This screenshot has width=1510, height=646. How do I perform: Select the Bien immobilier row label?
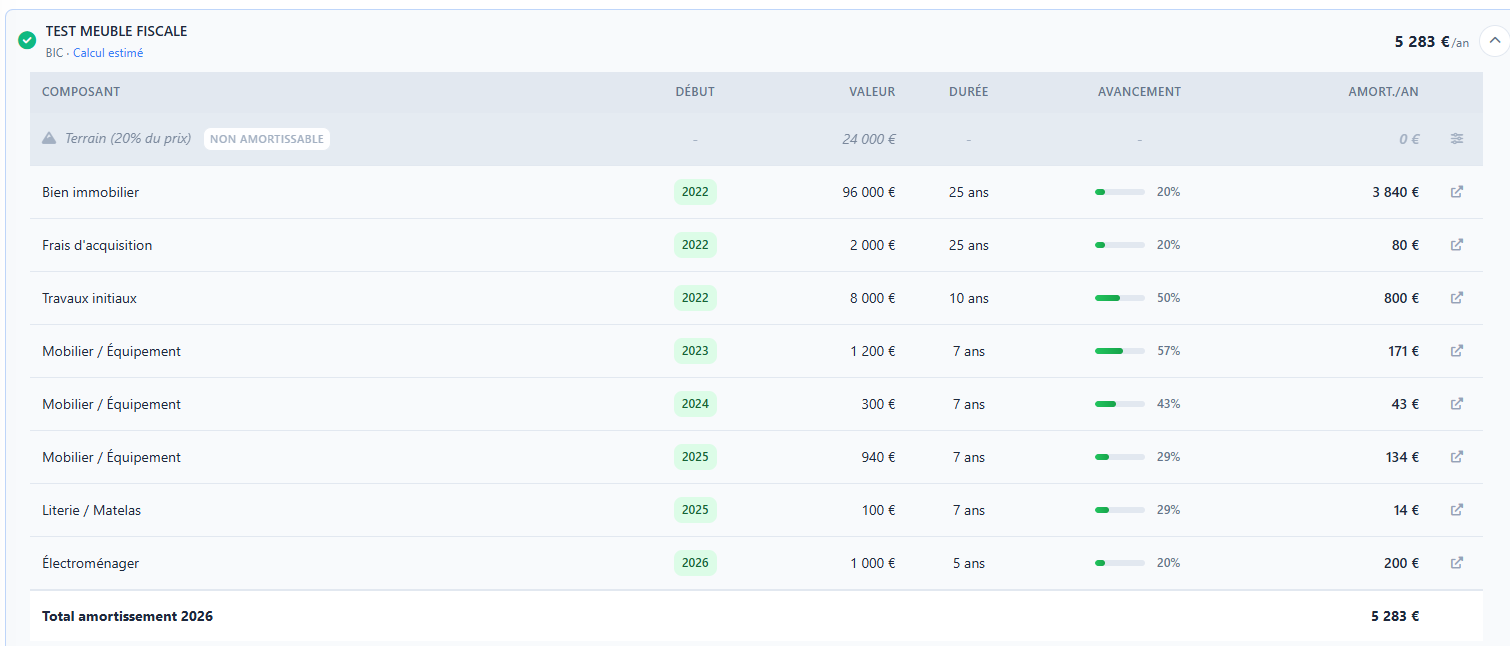[90, 192]
